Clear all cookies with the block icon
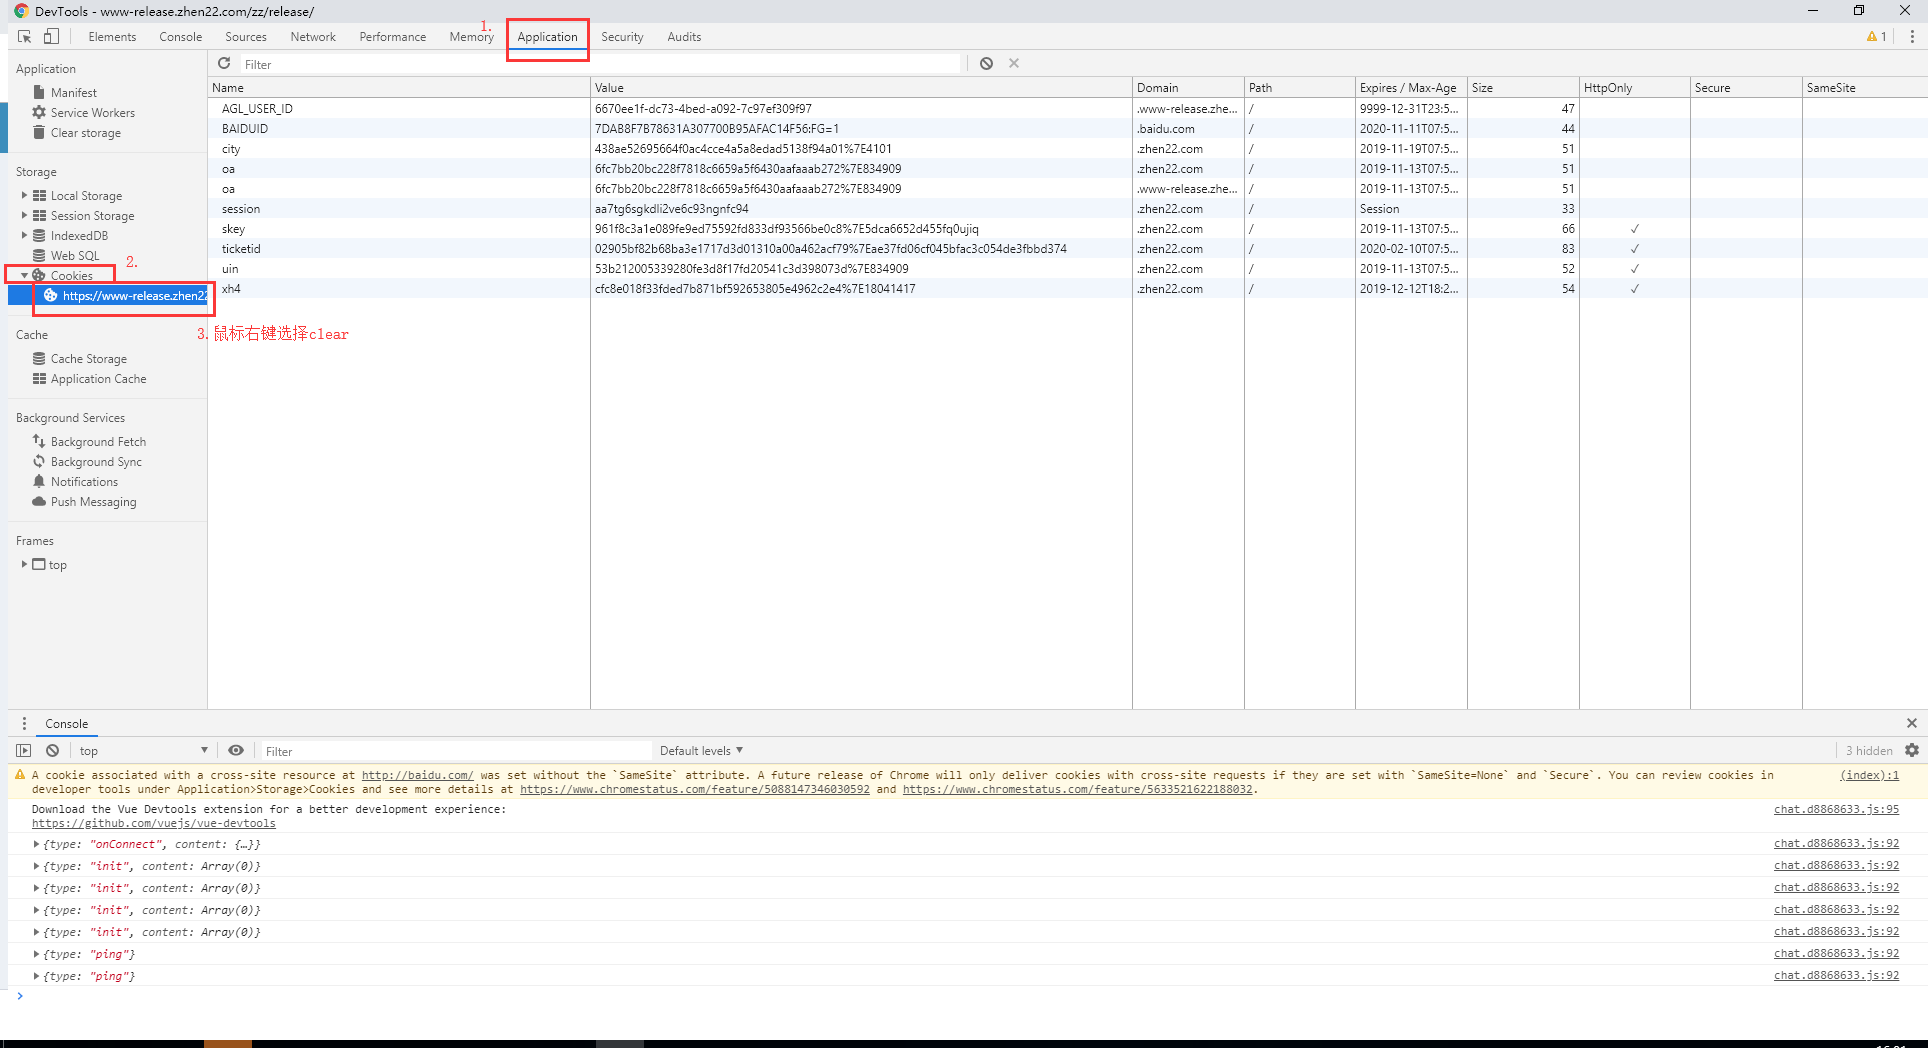Image resolution: width=1928 pixels, height=1048 pixels. pos(986,63)
